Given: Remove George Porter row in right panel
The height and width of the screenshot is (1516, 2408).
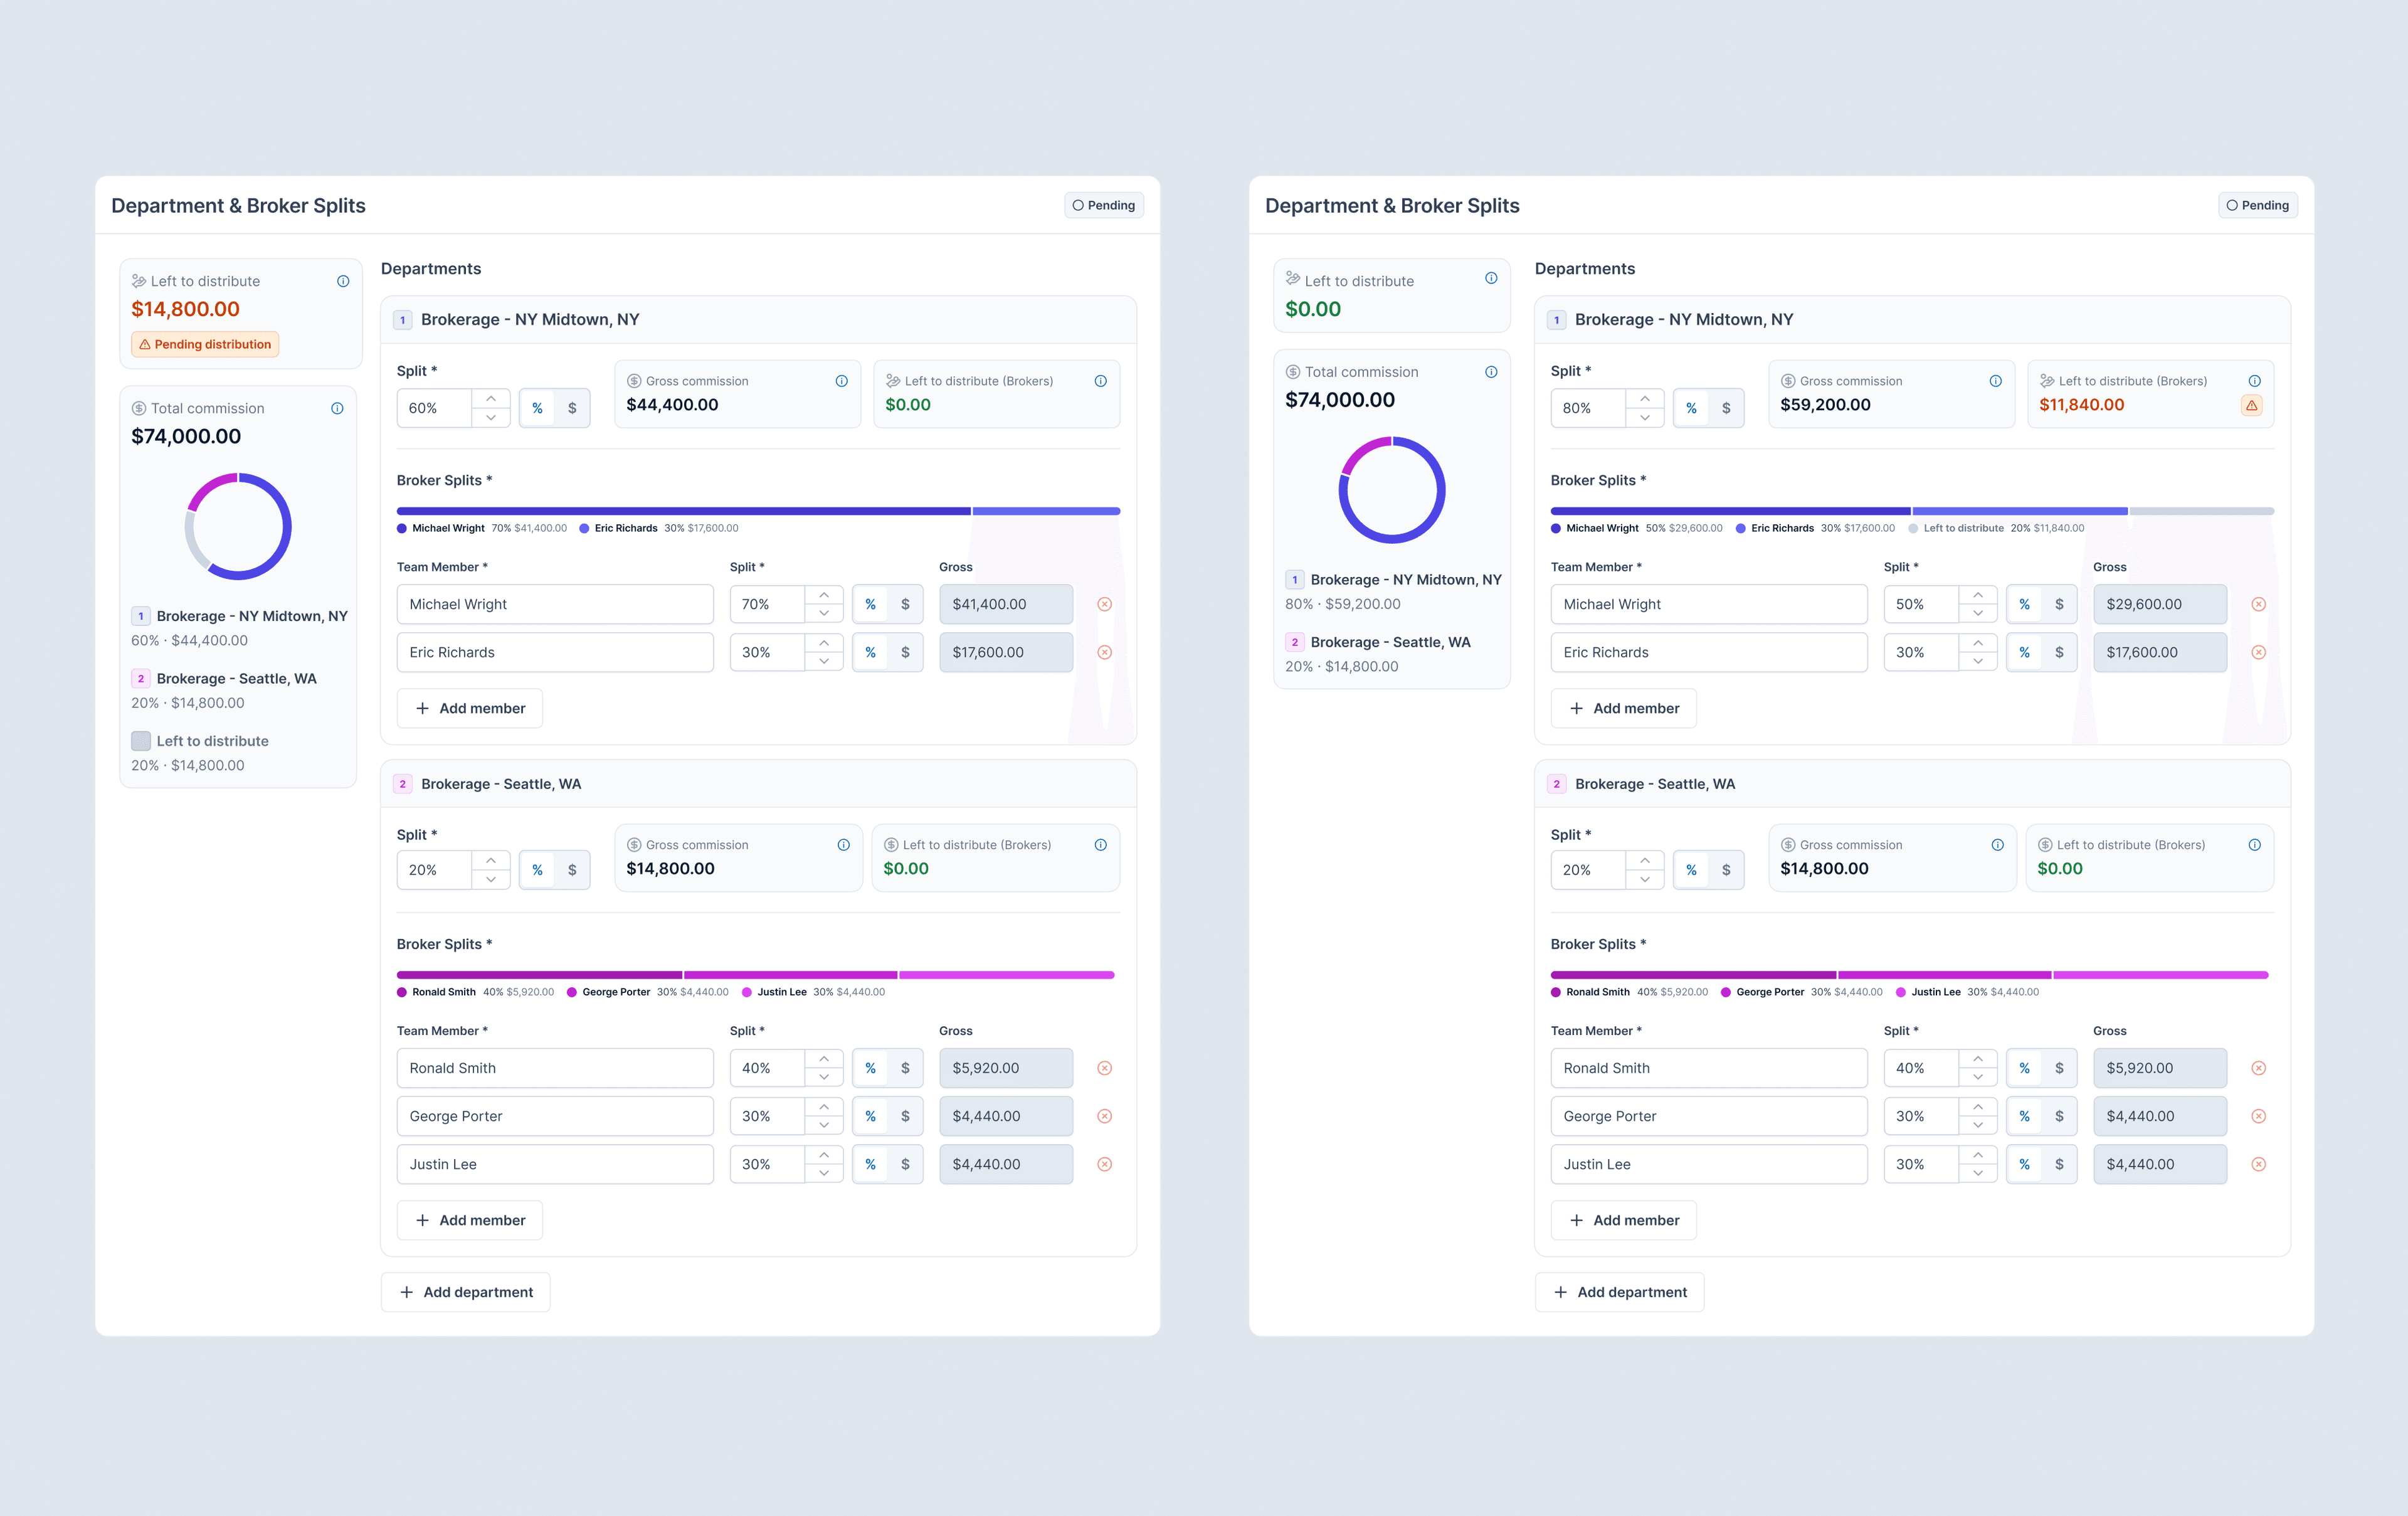Looking at the screenshot, I should point(2258,1116).
